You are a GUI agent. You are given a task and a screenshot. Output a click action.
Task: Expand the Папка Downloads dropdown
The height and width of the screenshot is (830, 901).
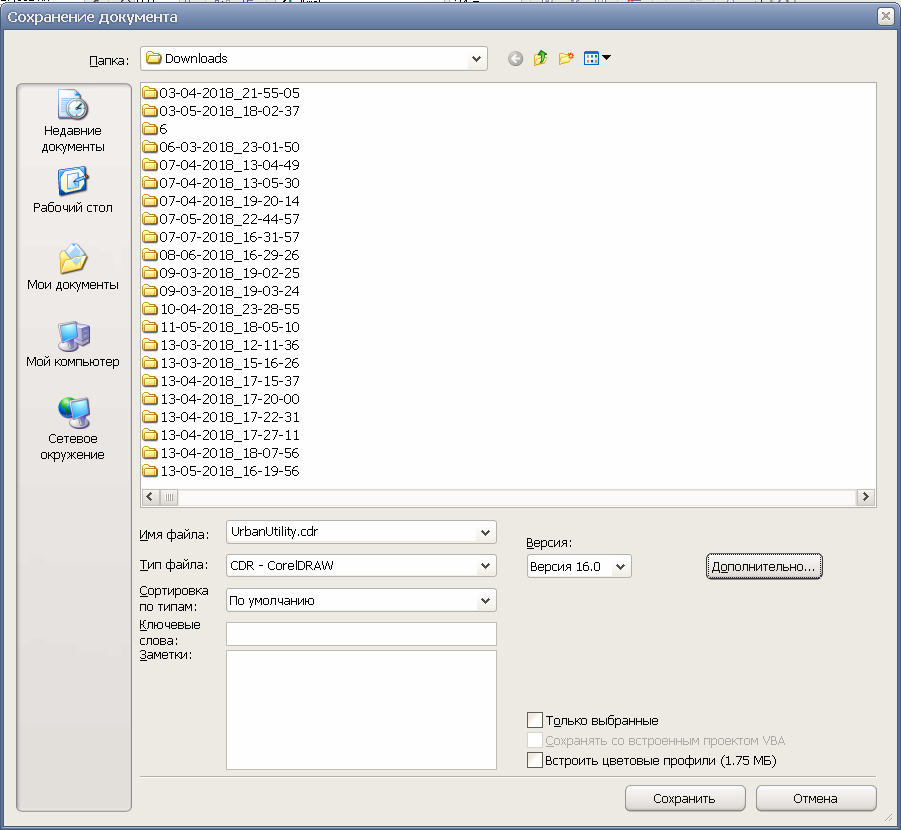coord(476,59)
